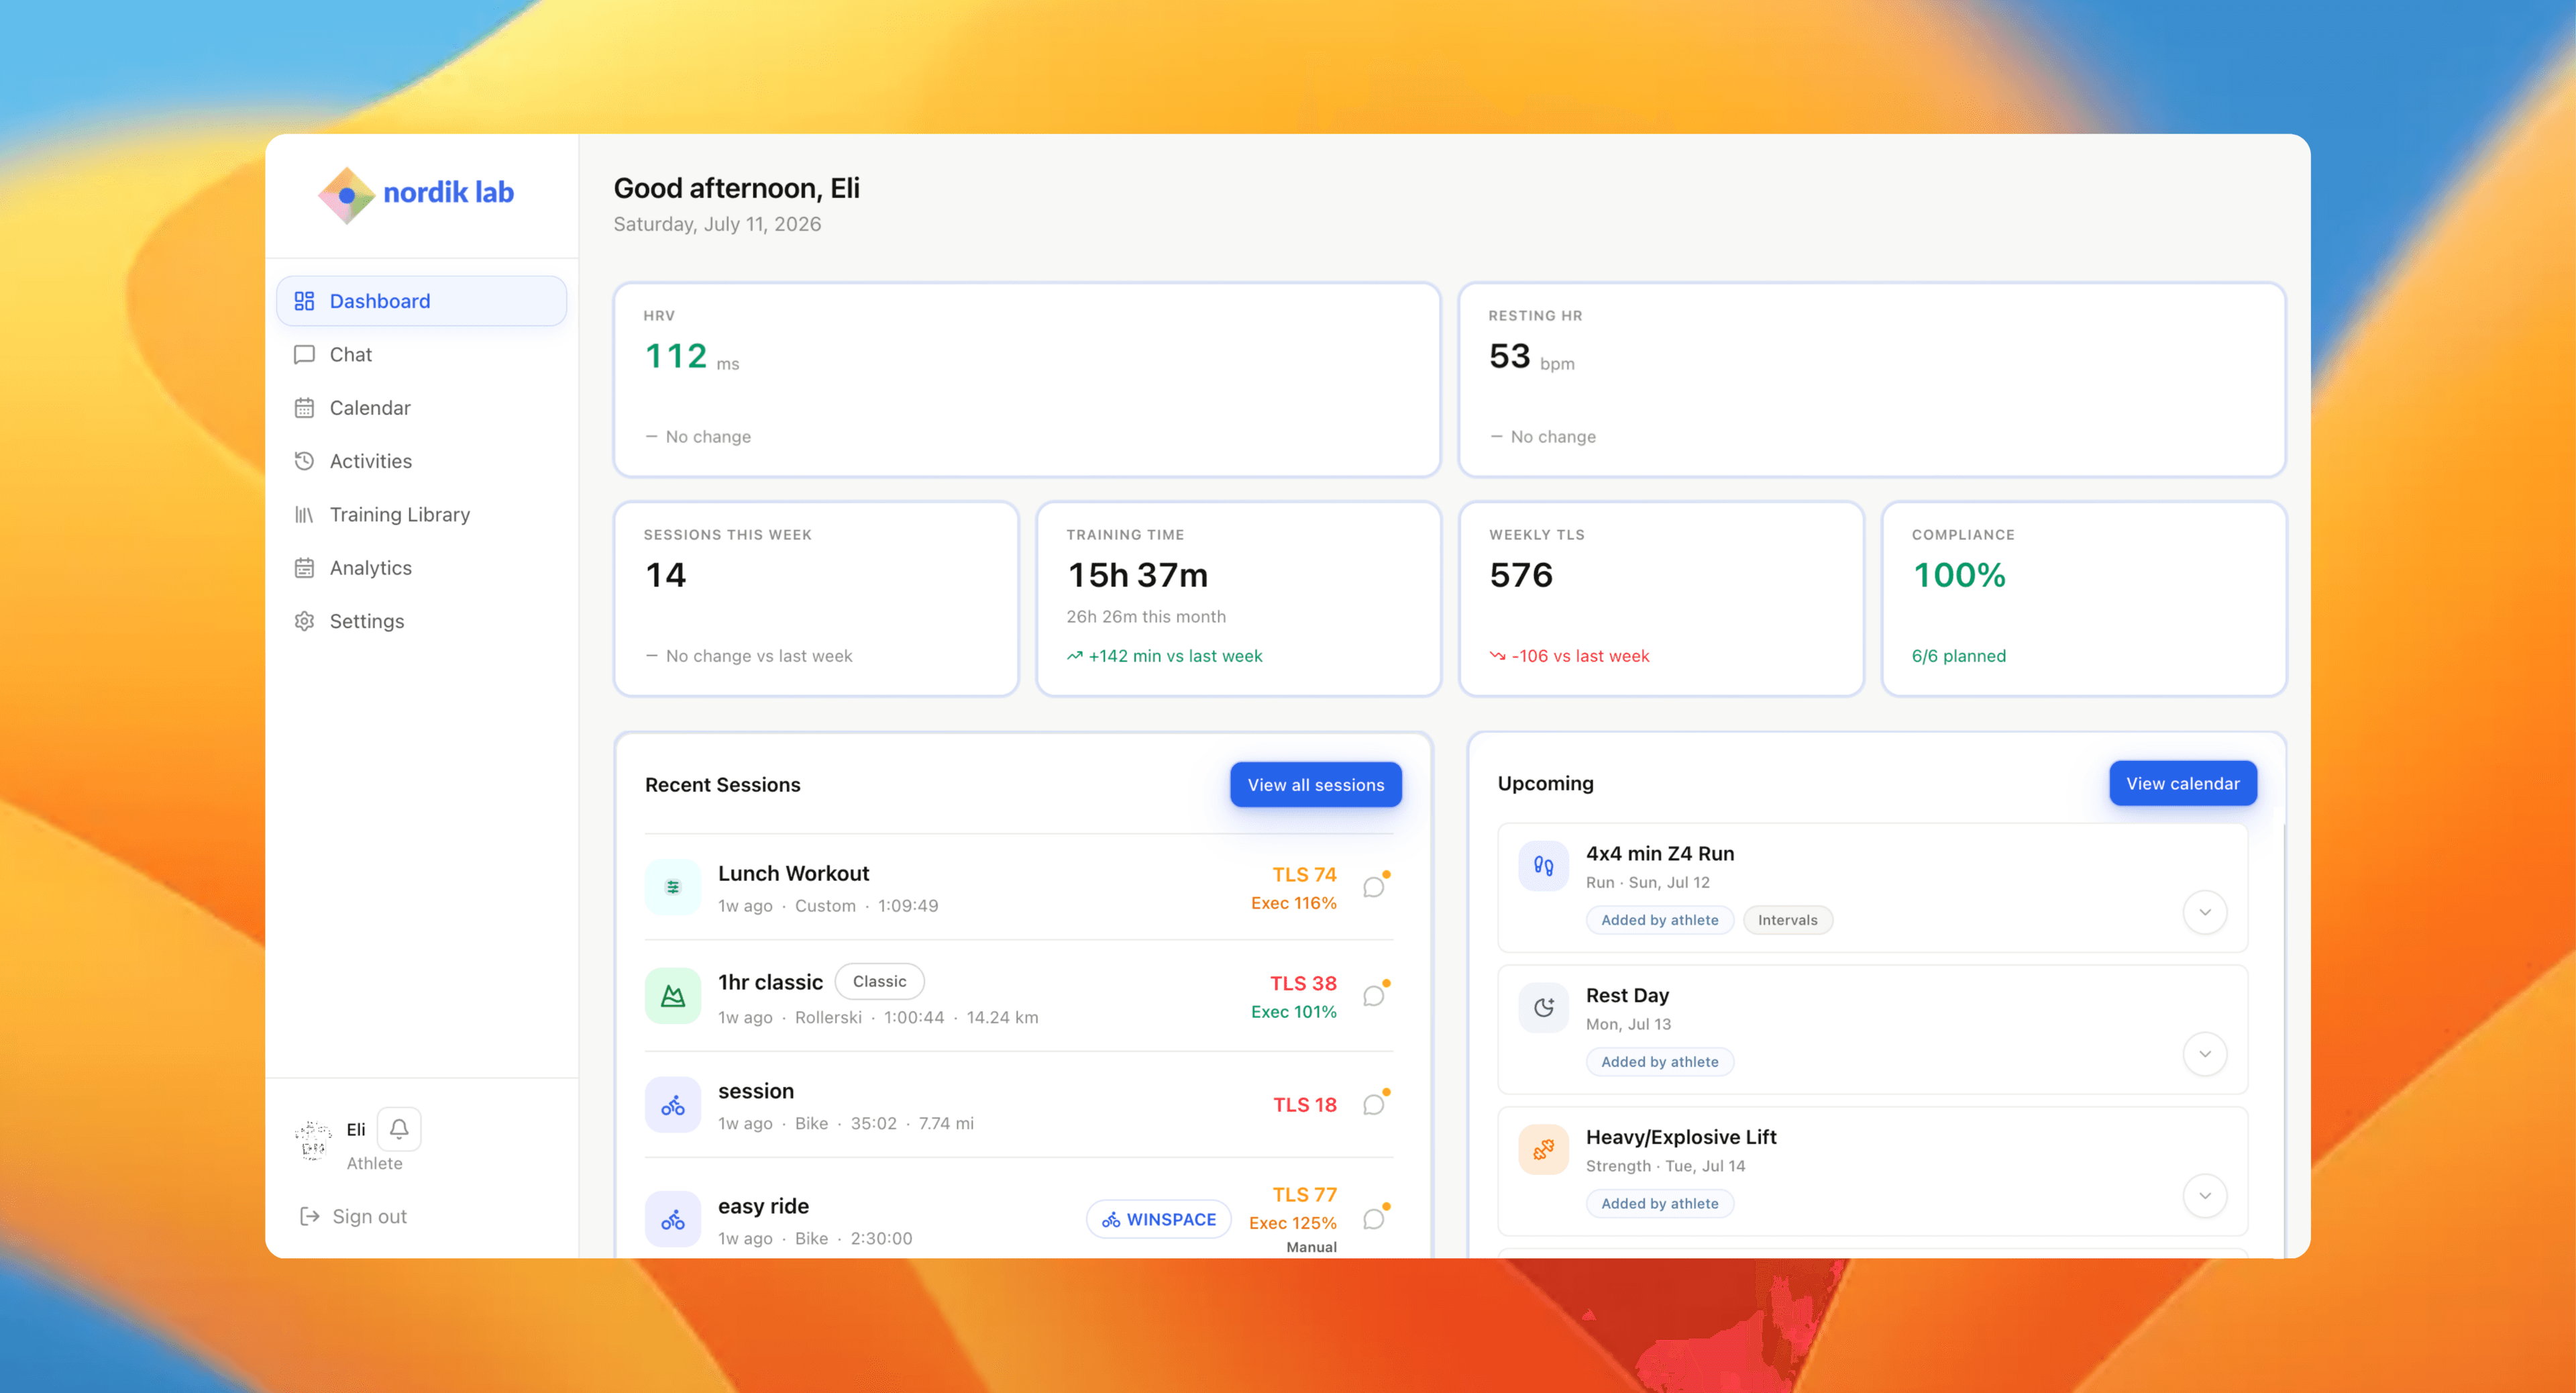Click Eli's profile avatar
The image size is (2576, 1393).
pos(313,1140)
